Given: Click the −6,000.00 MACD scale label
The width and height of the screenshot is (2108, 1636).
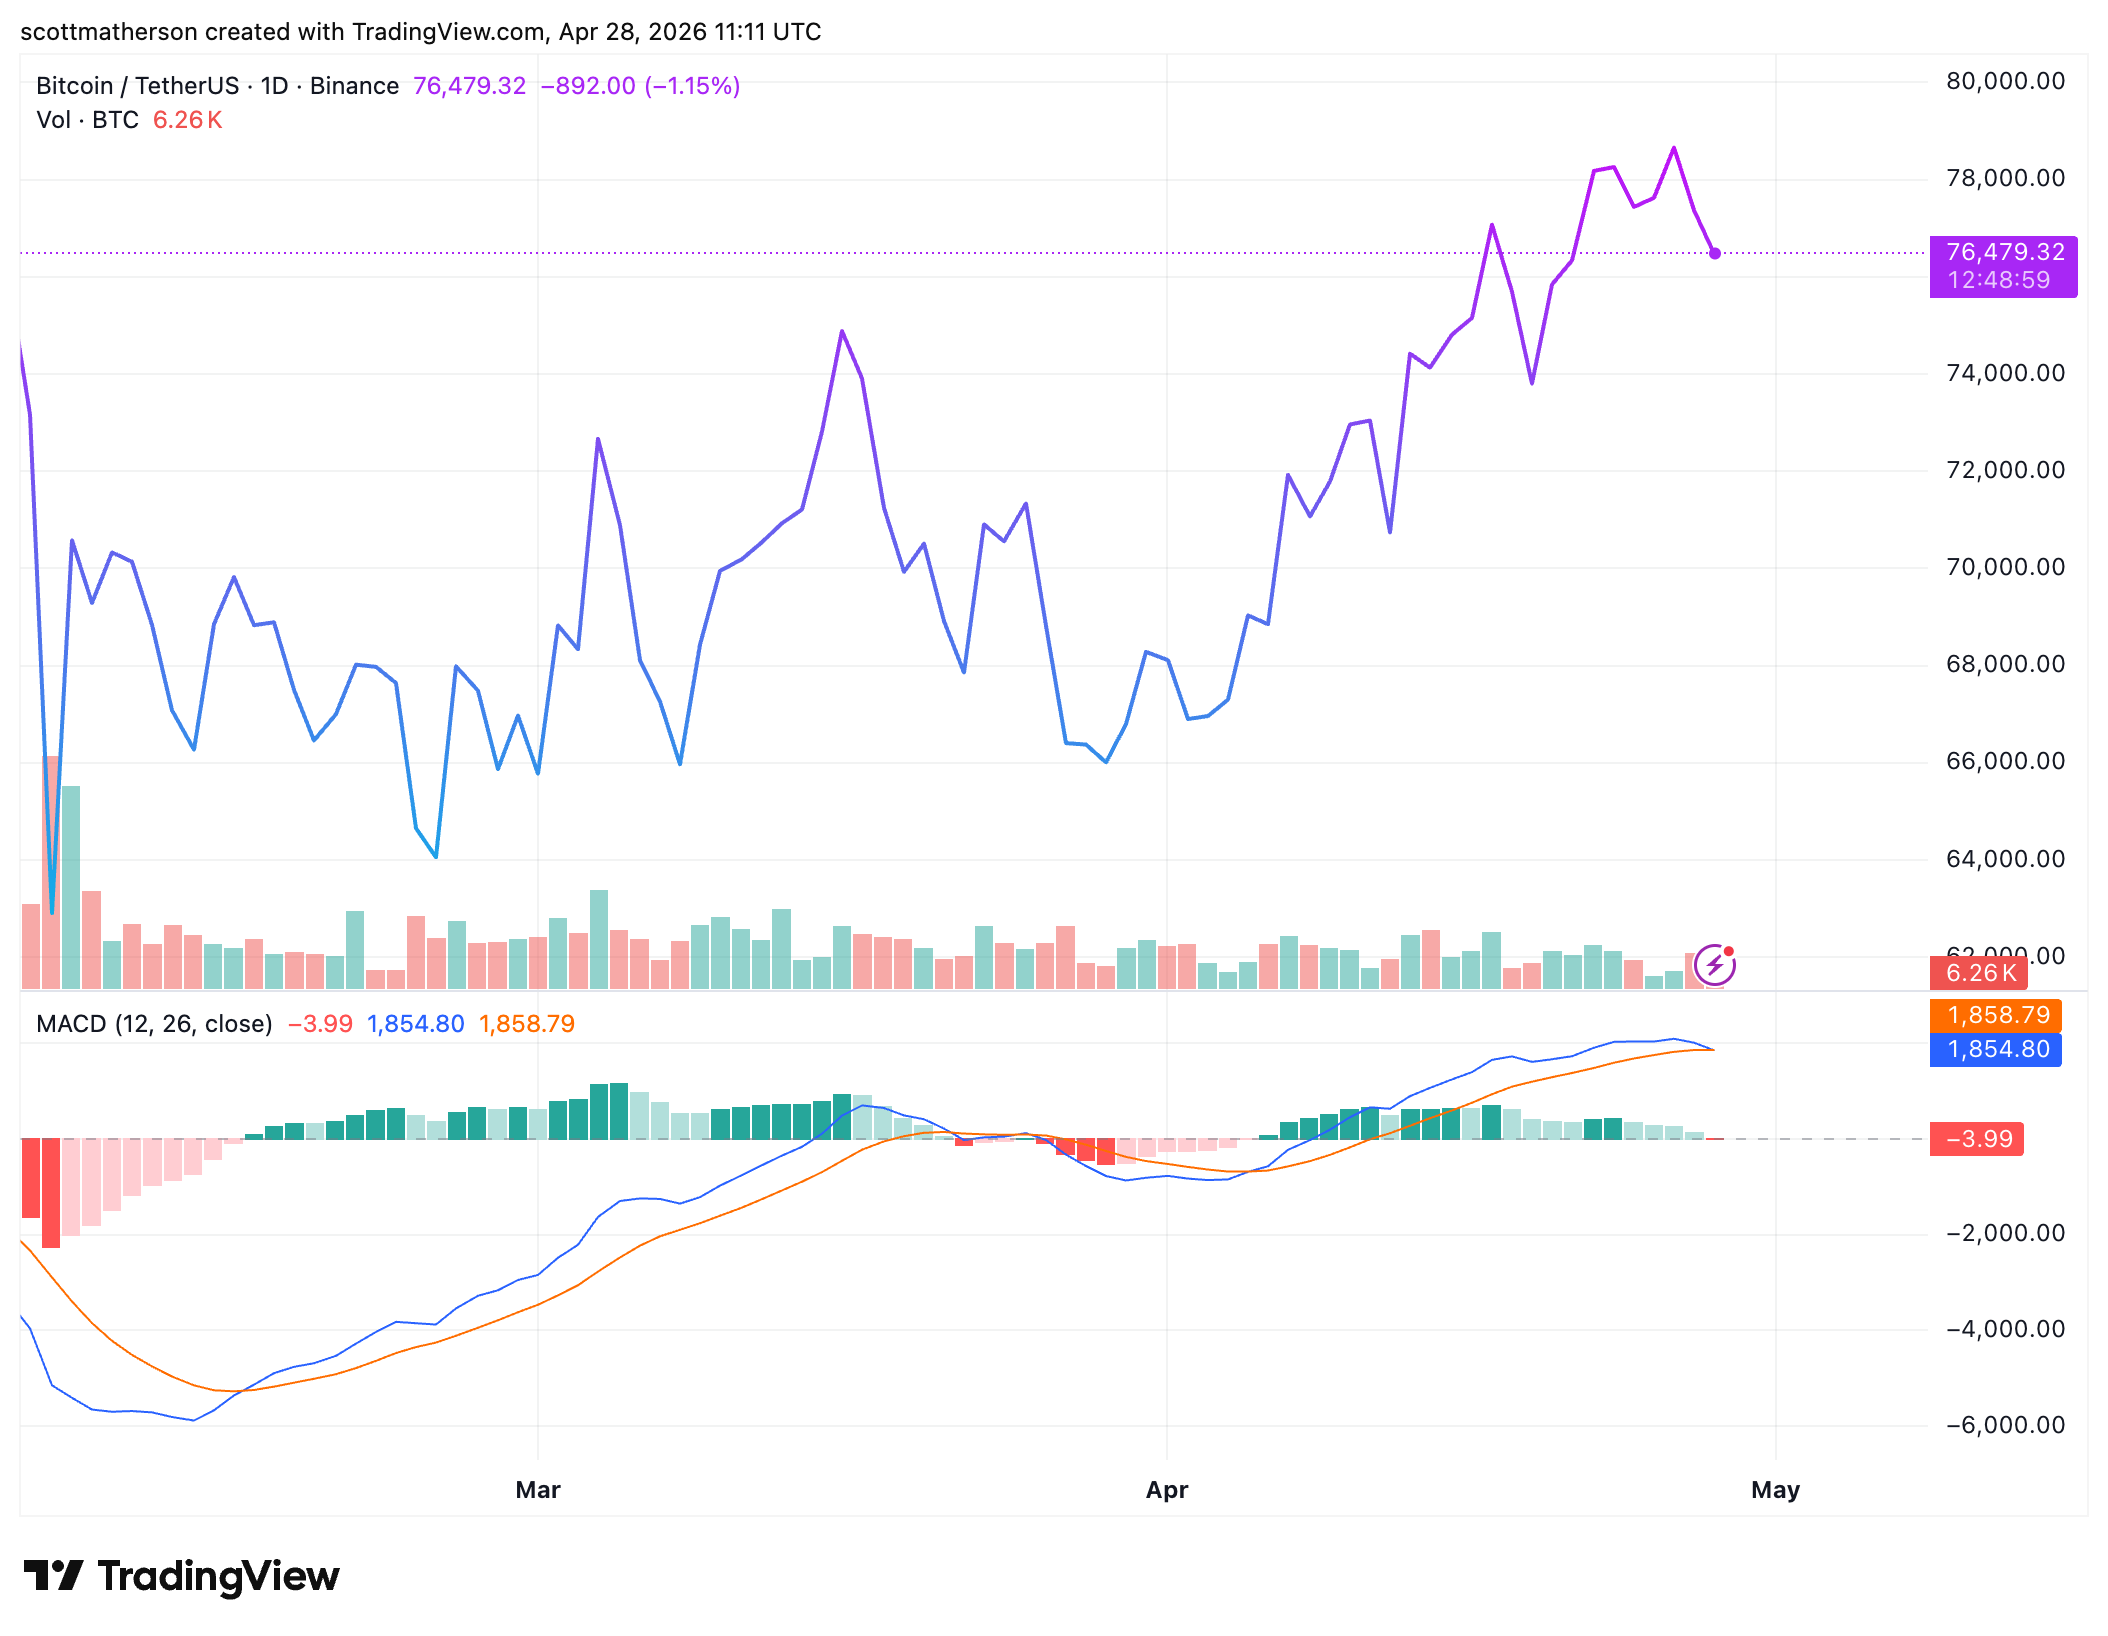Looking at the screenshot, I should click(x=2005, y=1425).
